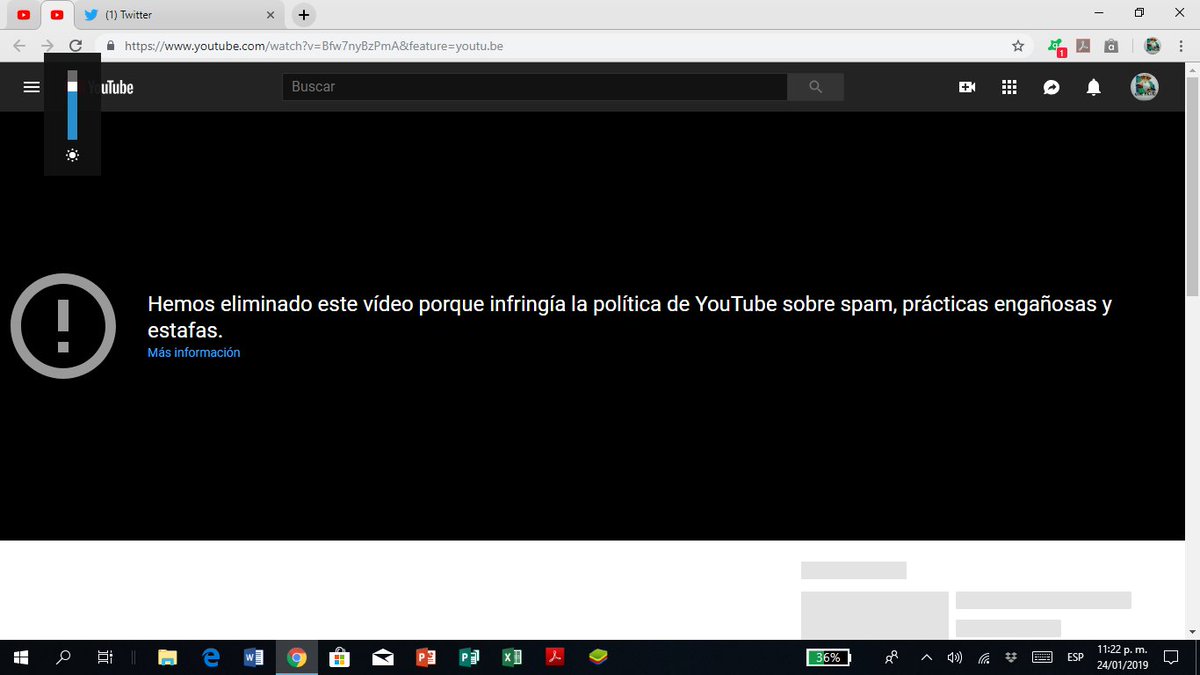Switch to the (1) Twitter tab
The width and height of the screenshot is (1200, 675).
coord(180,15)
